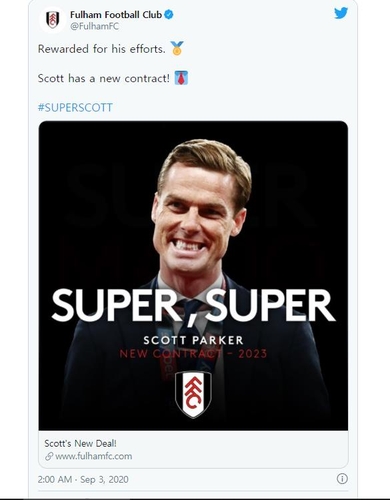
Task: Click the 'SCOTT PARKER' name caption
Action: (x=193, y=340)
